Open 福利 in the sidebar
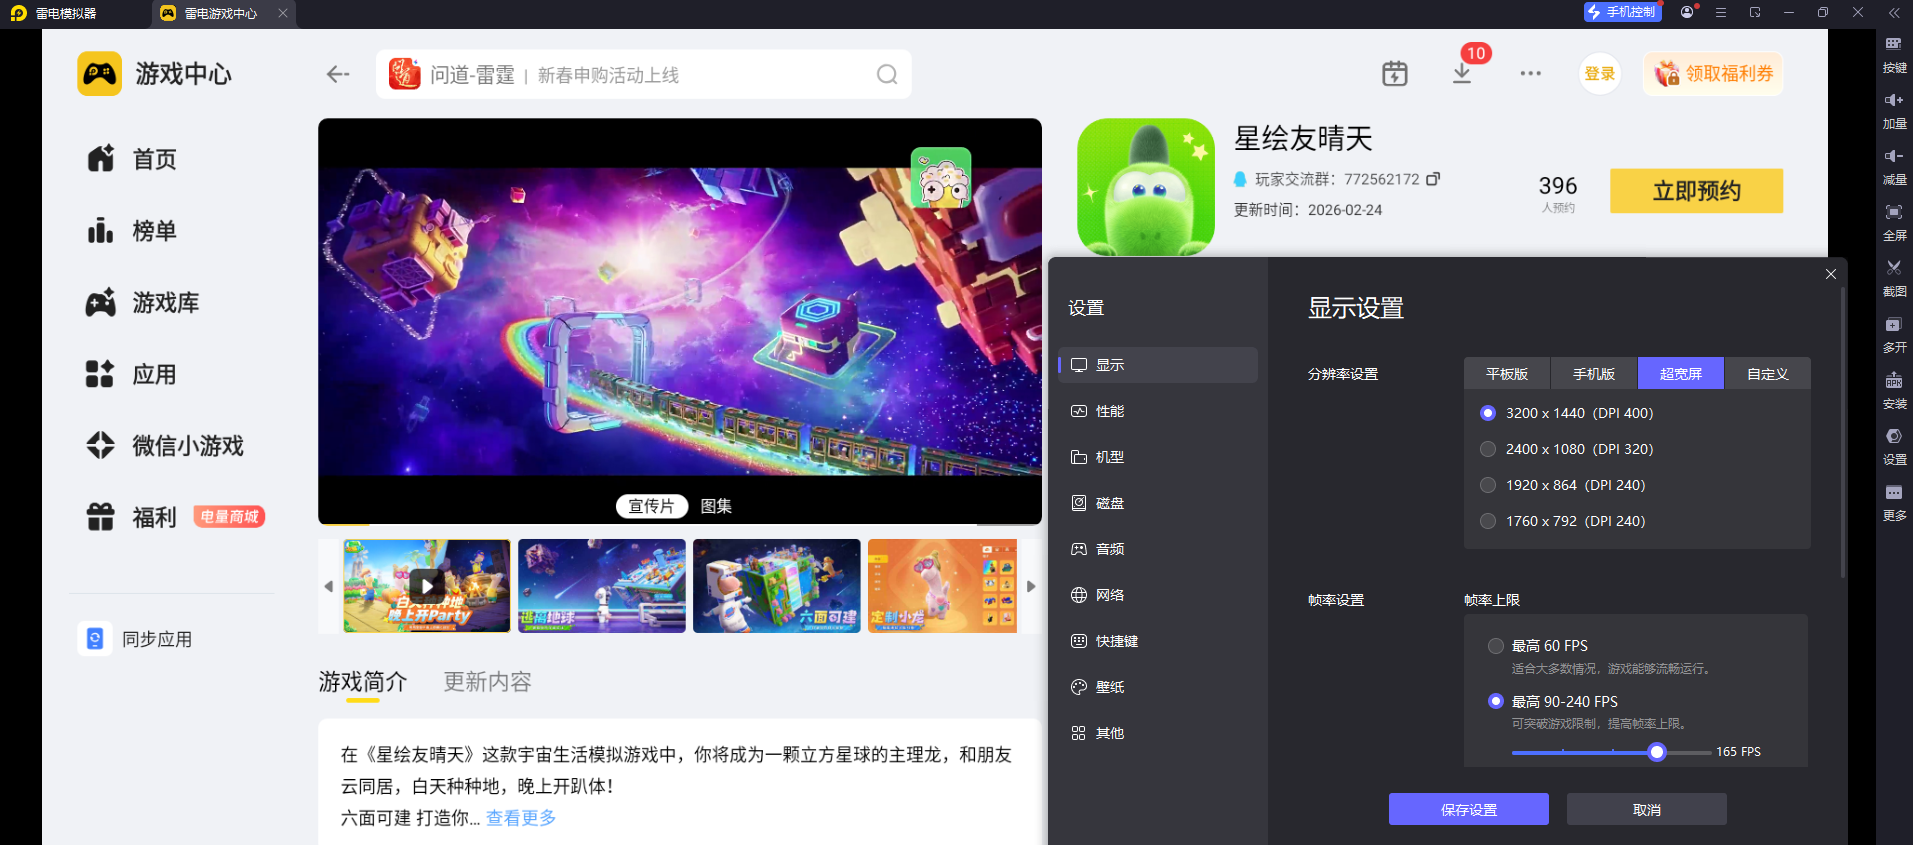The image size is (1913, 845). tap(131, 517)
